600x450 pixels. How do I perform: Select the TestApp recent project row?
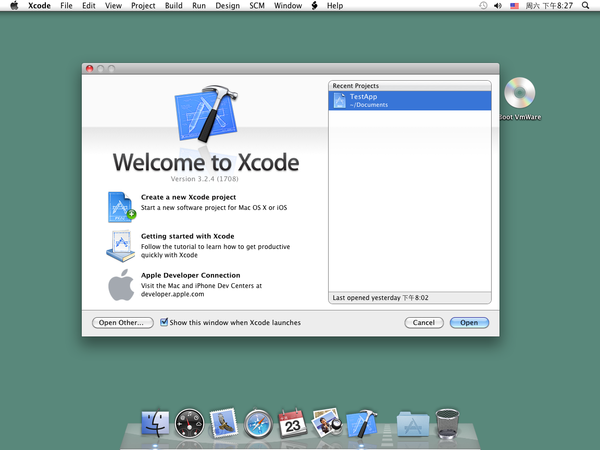tap(409, 101)
